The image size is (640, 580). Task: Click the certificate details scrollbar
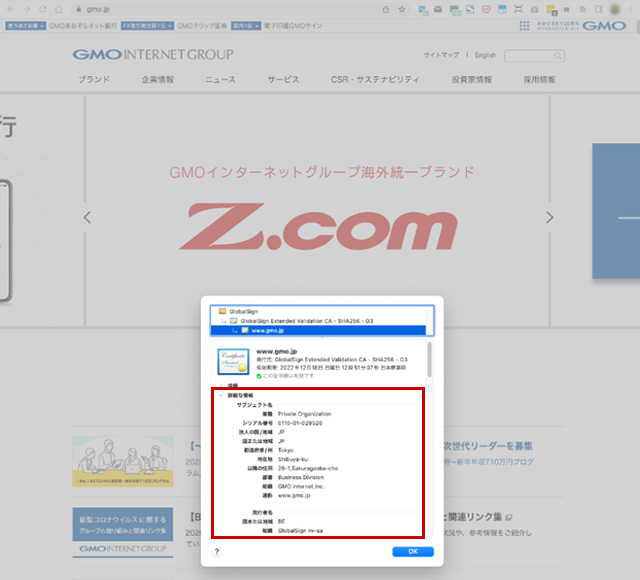(x=429, y=360)
